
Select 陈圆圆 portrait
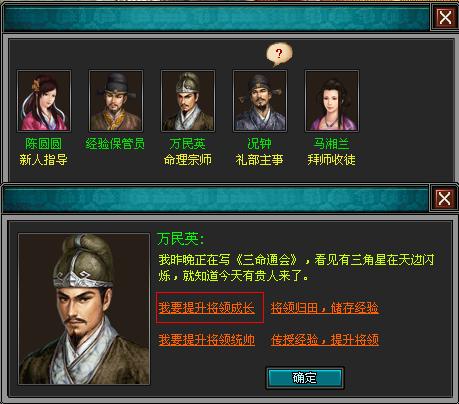(x=44, y=101)
